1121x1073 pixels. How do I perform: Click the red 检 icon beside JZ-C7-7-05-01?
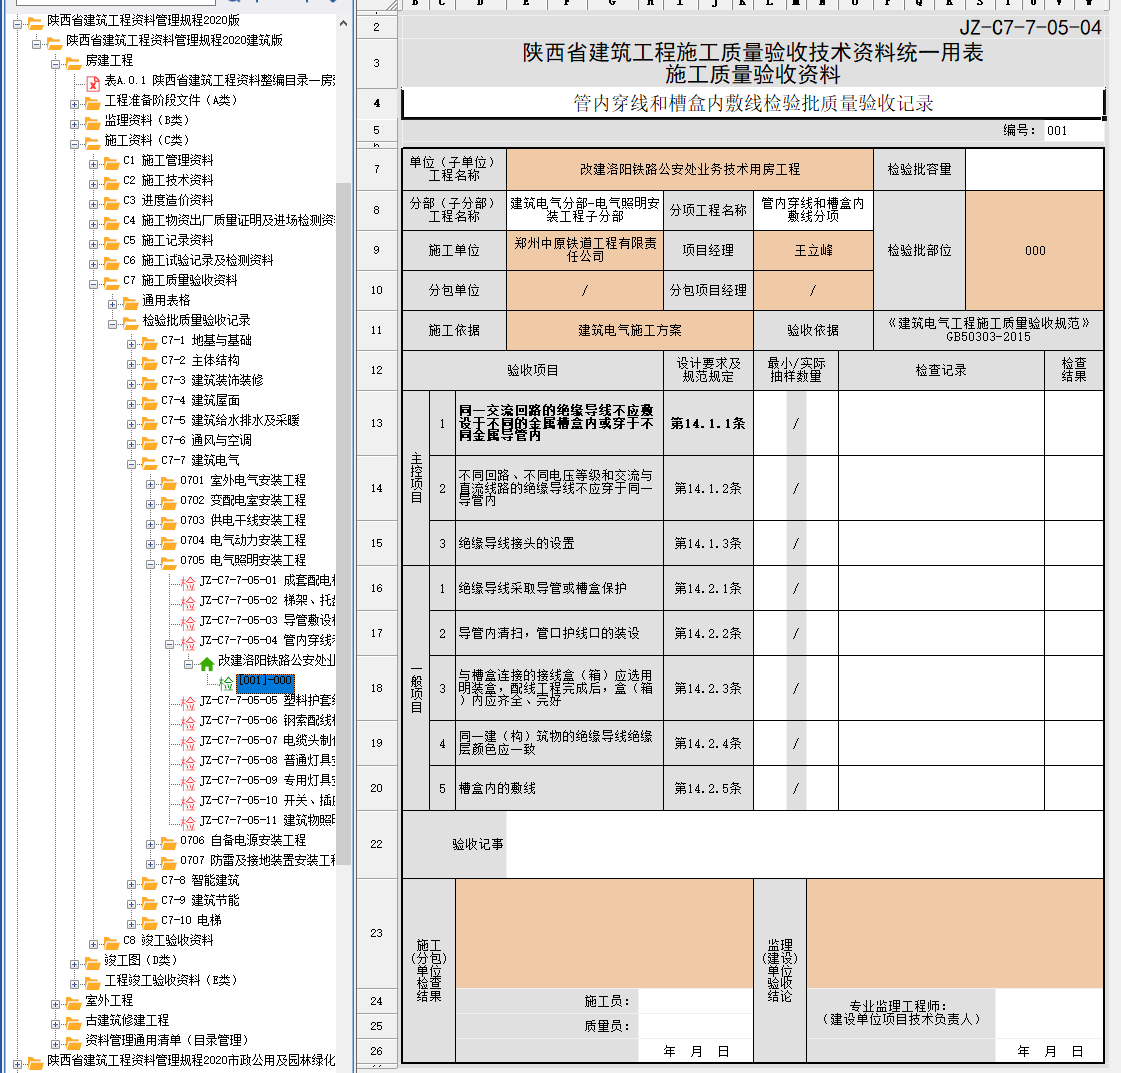(x=188, y=583)
